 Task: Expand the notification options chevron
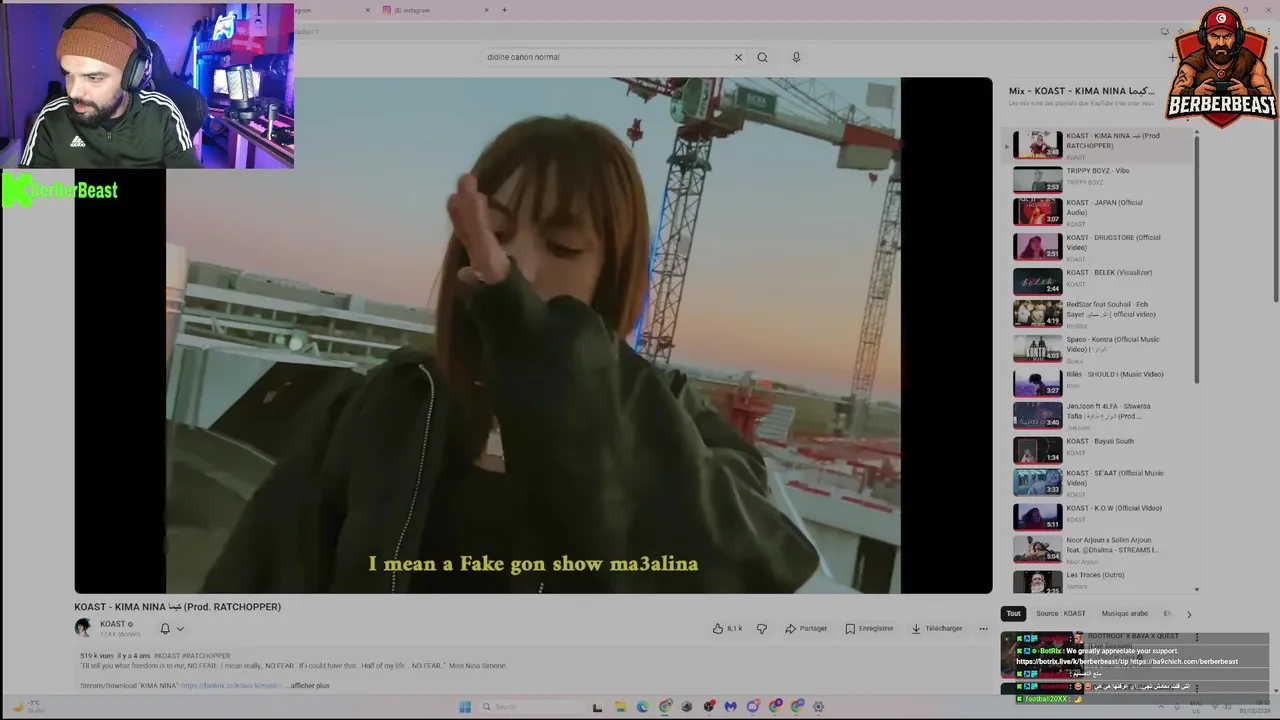pos(180,628)
